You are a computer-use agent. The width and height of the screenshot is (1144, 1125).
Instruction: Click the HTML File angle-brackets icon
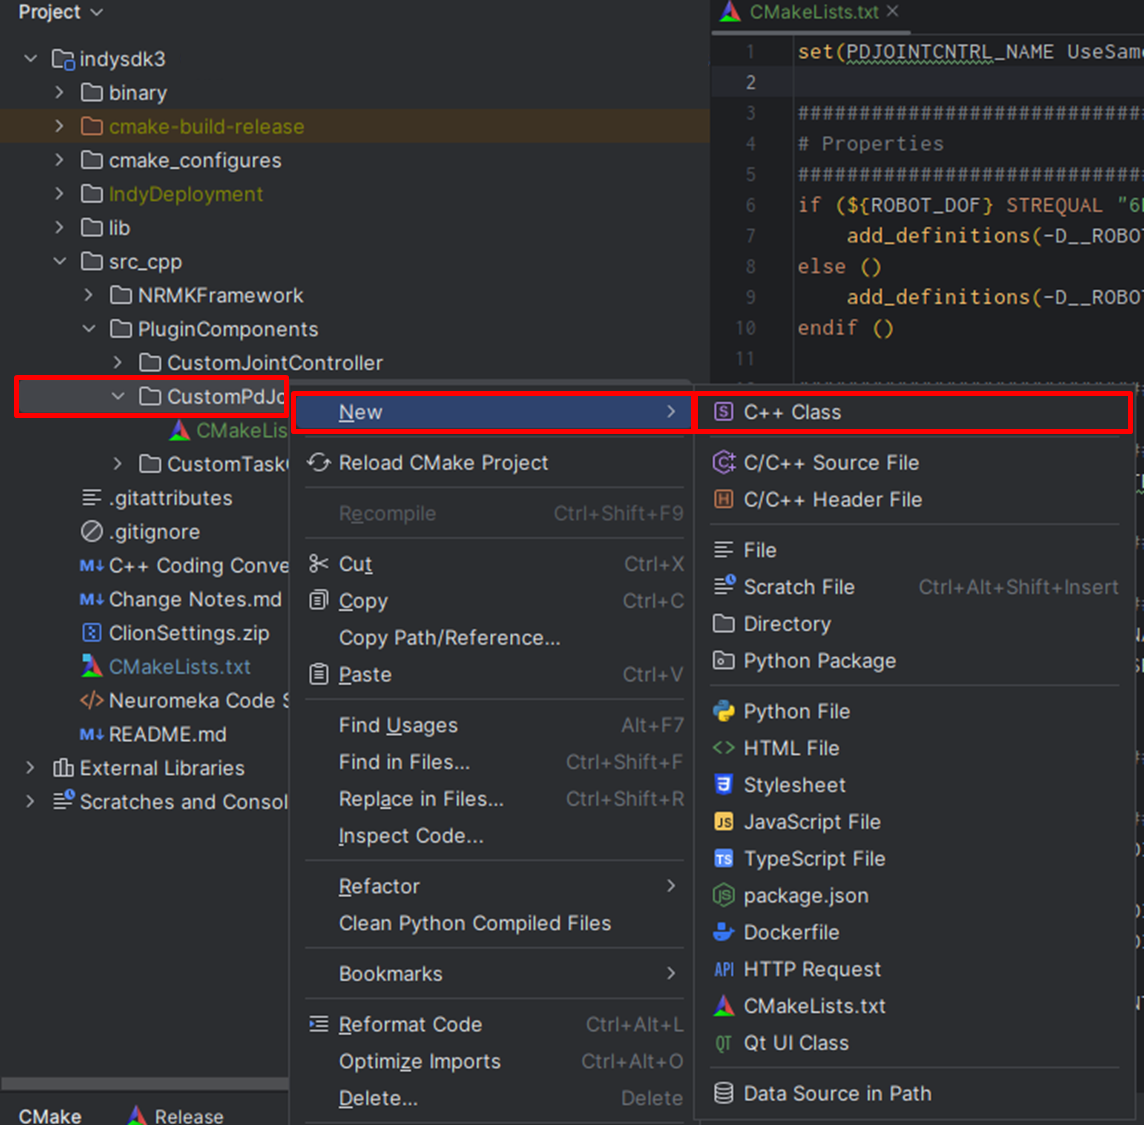(x=723, y=748)
